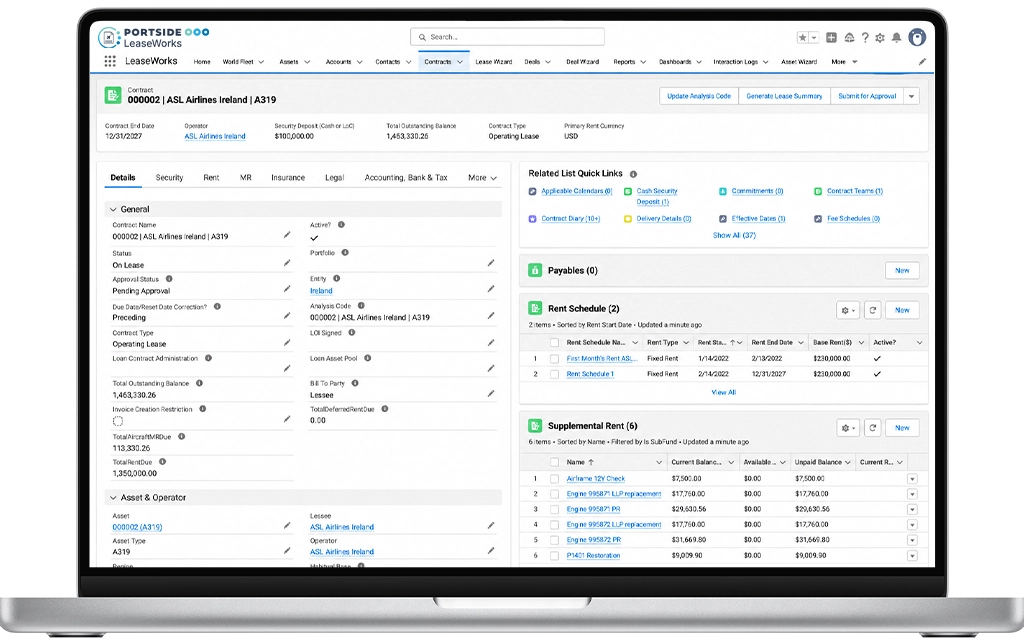1024x644 pixels.
Task: Check the Engine 995872 PR row checkbox
Action: pyautogui.click(x=554, y=540)
